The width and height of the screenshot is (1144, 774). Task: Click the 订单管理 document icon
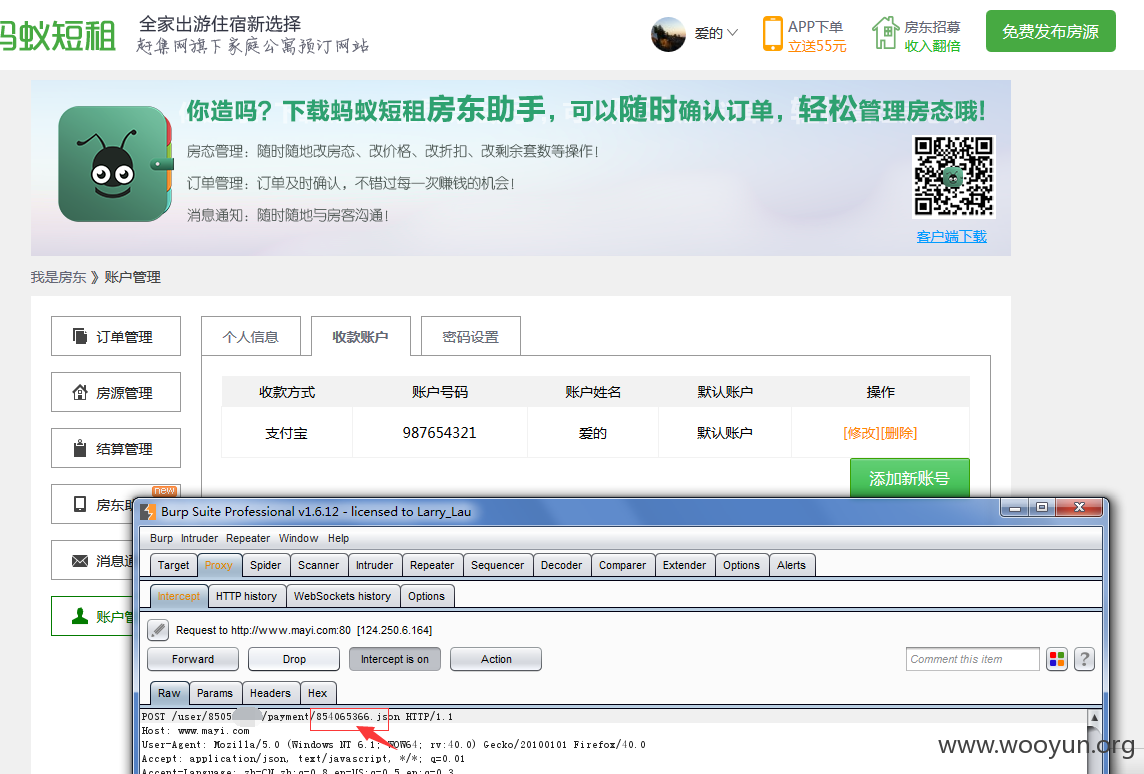(x=80, y=336)
